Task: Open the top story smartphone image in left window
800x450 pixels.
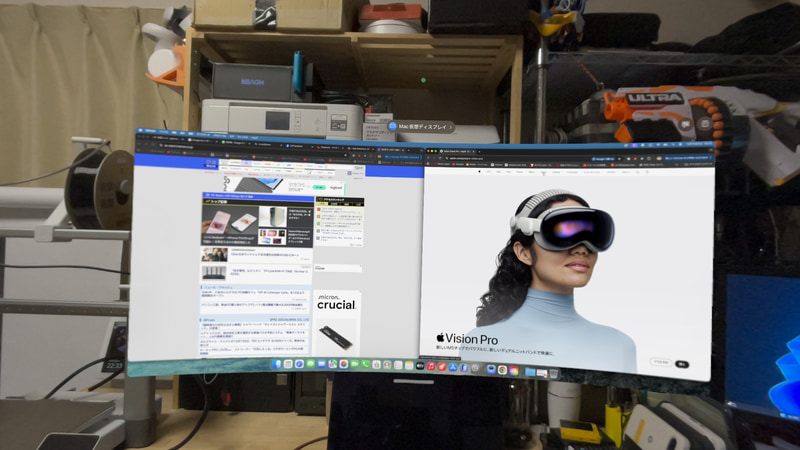Action: point(231,219)
